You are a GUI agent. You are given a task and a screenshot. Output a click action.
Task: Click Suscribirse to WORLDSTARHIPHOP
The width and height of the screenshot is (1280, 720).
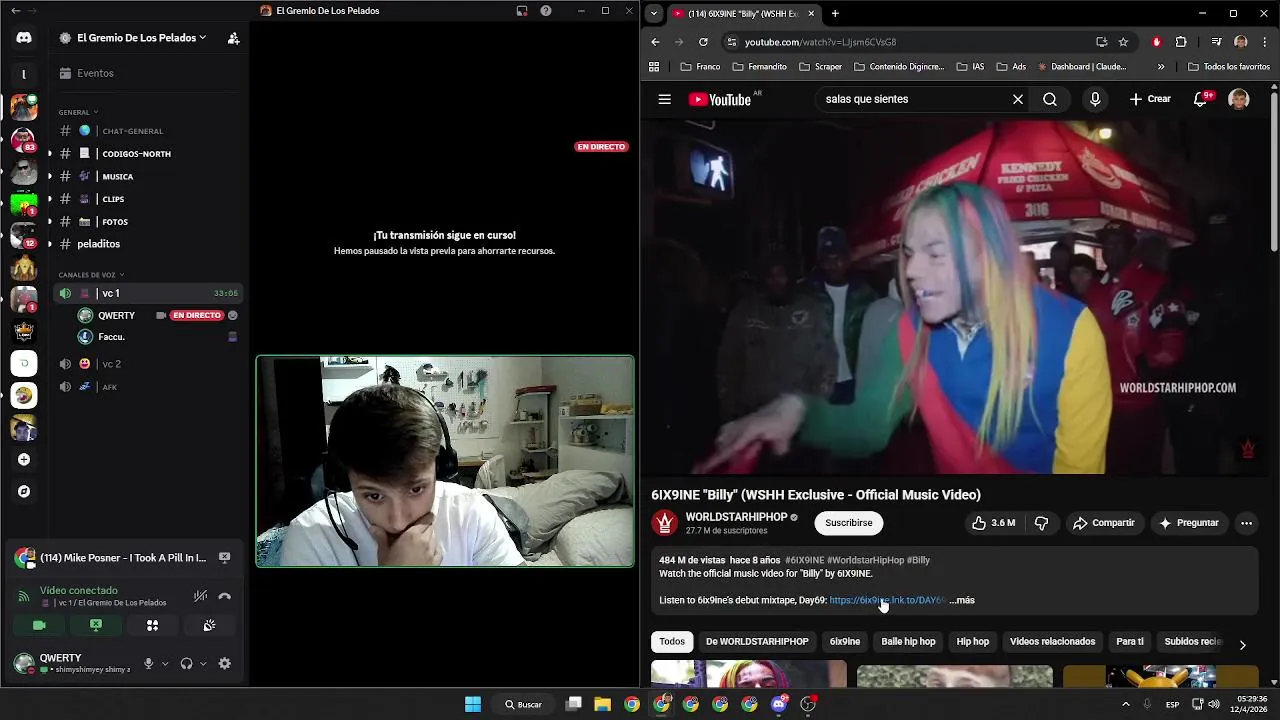849,523
